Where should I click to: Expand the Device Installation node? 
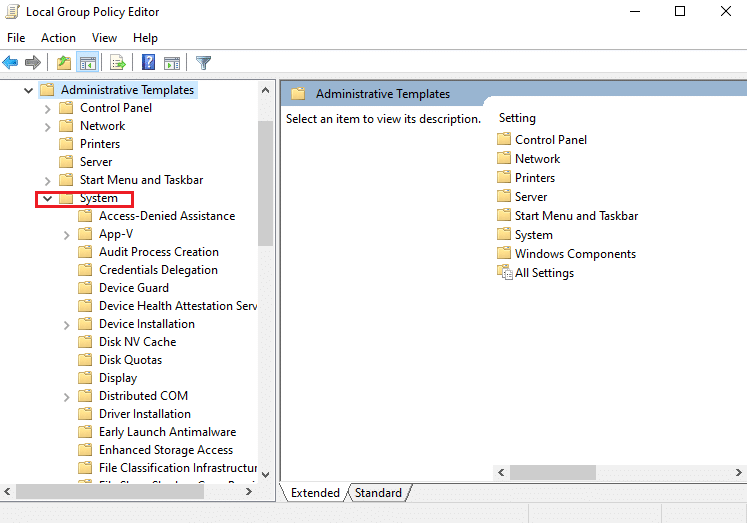66,325
